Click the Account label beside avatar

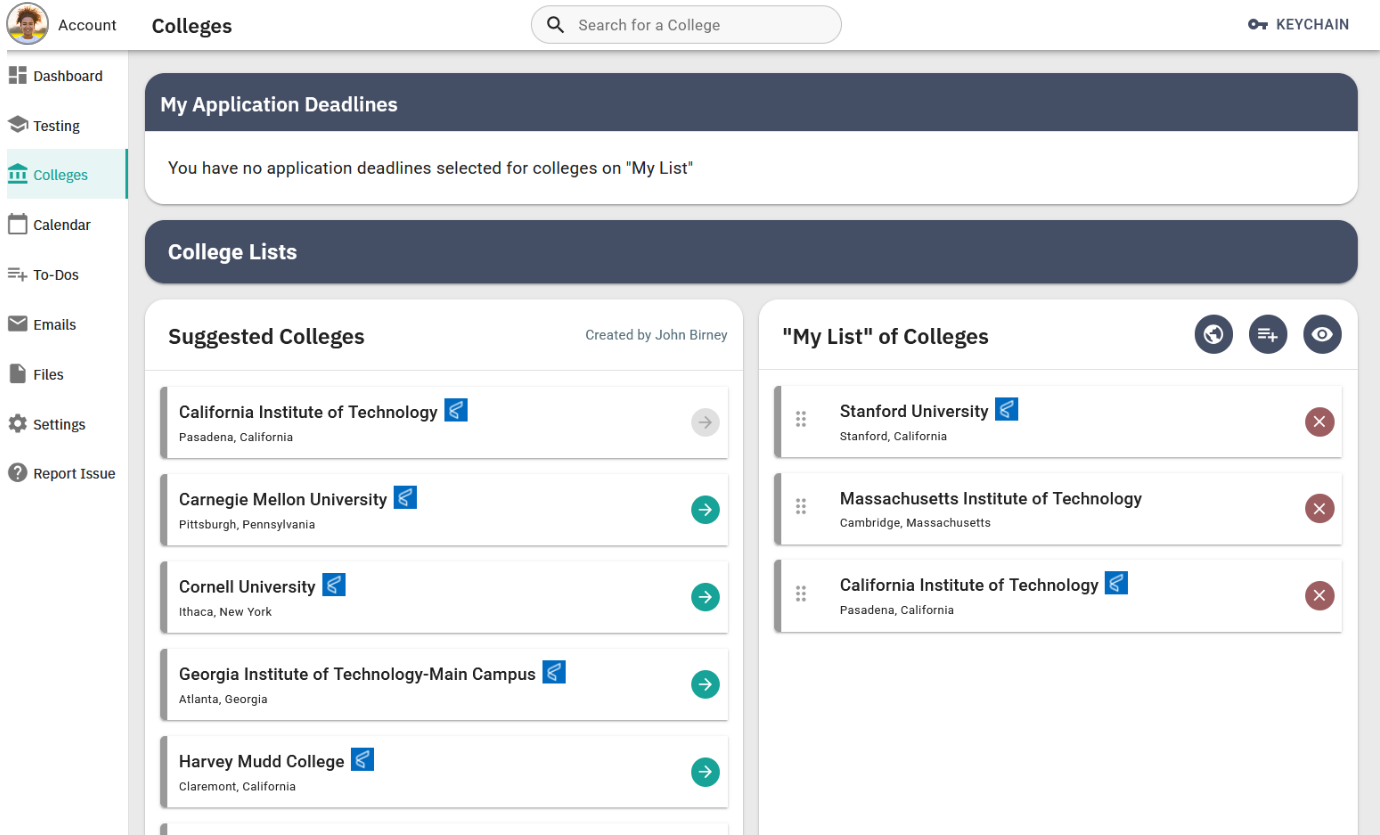87,25
